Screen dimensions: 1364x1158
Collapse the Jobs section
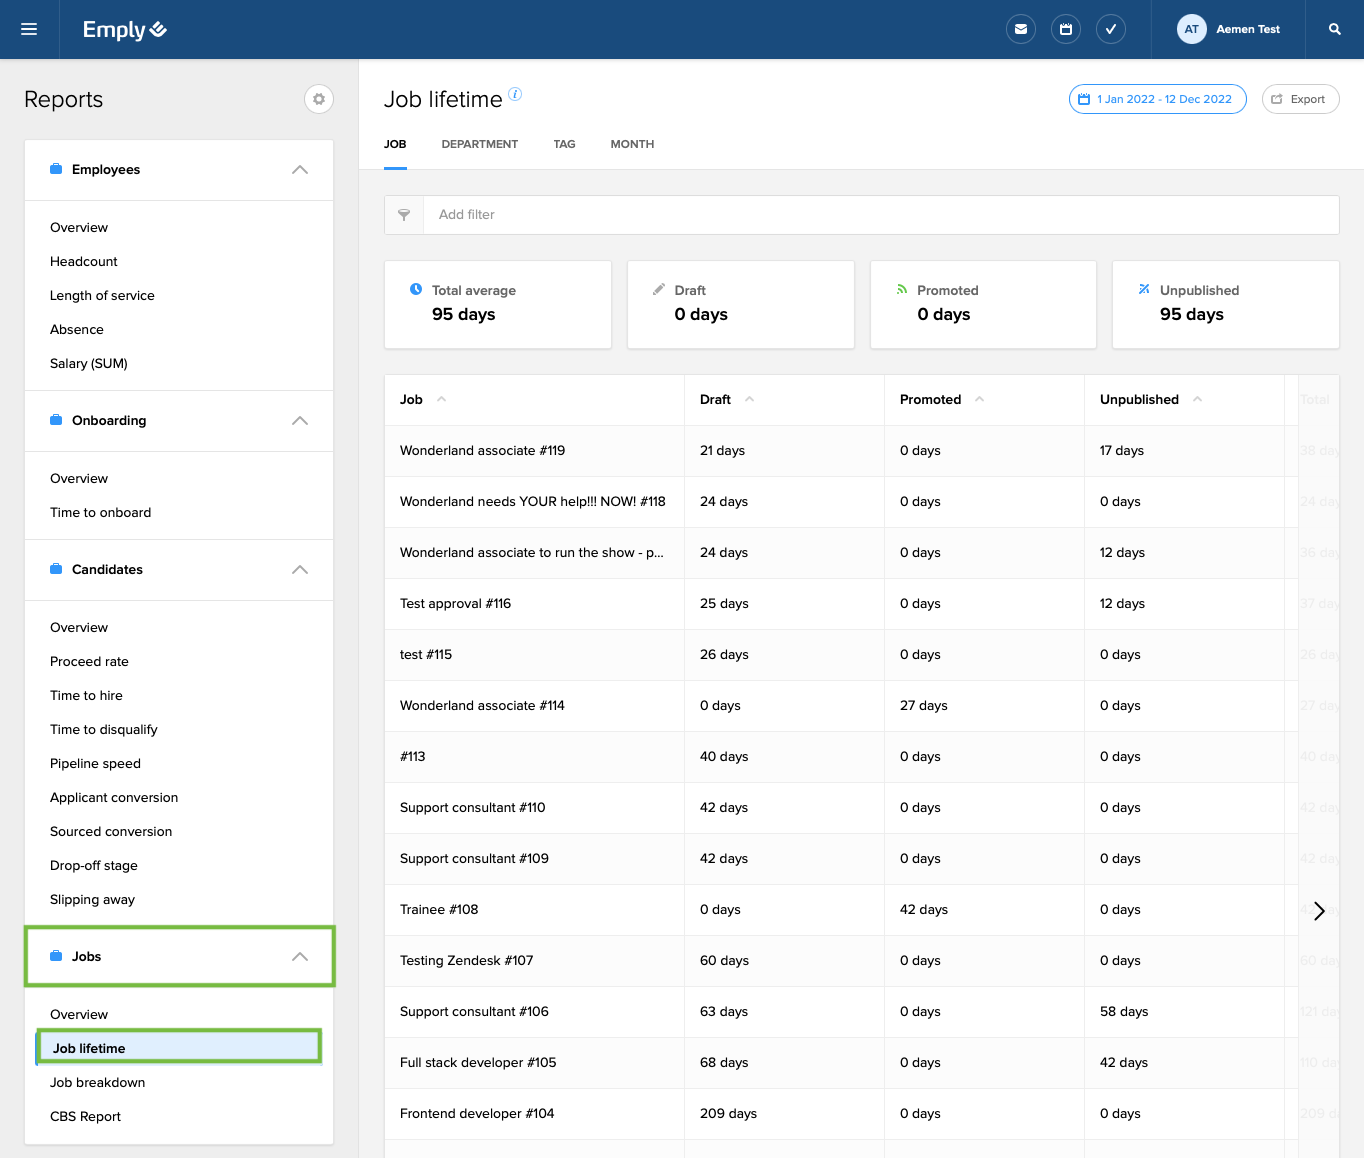click(x=299, y=957)
